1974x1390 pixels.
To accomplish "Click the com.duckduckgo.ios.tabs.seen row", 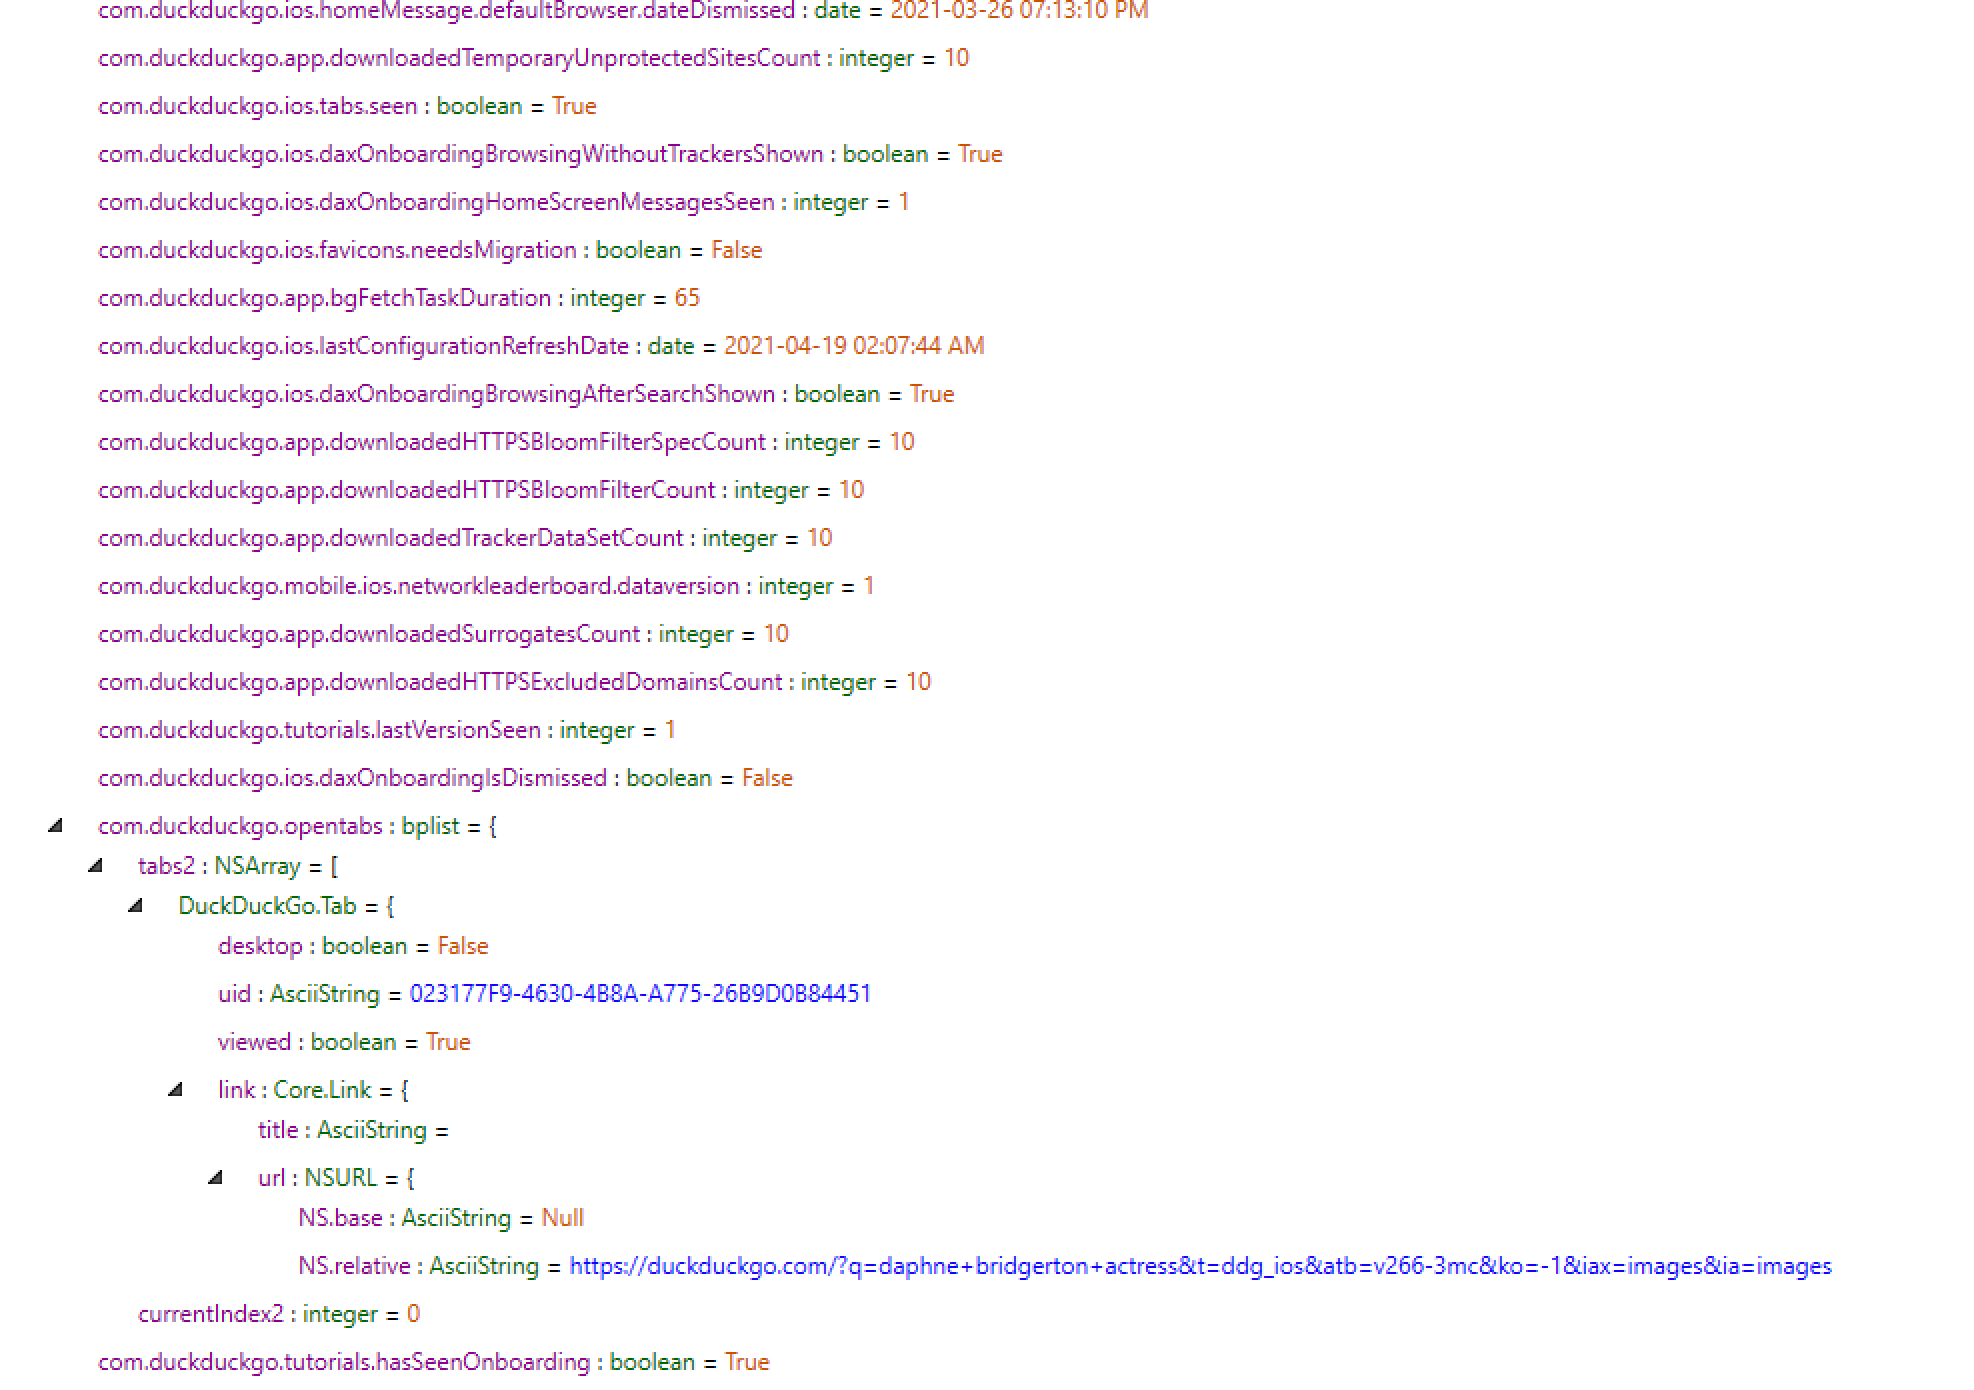I will [347, 106].
